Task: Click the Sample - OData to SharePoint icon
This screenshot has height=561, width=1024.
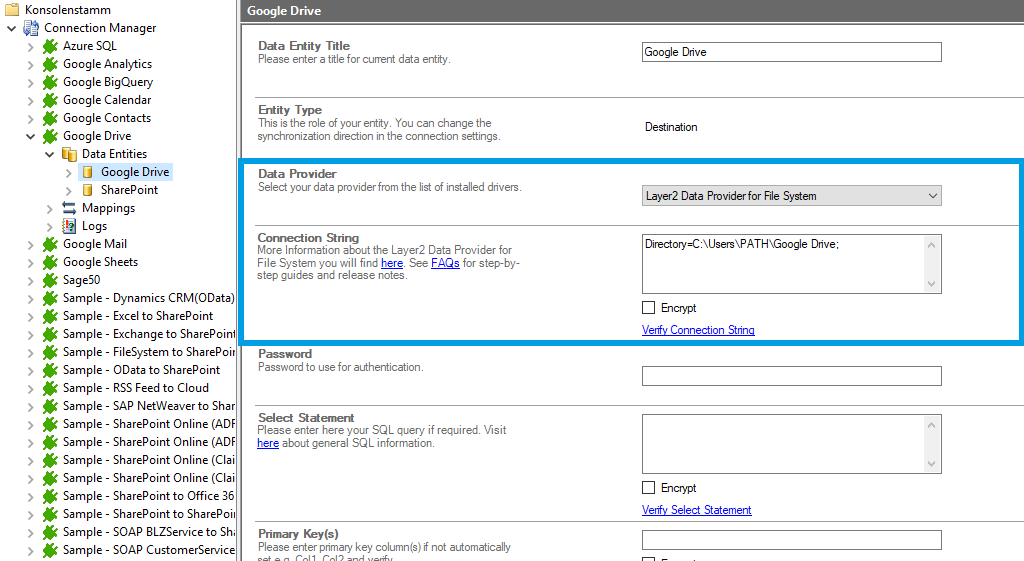Action: coord(50,370)
